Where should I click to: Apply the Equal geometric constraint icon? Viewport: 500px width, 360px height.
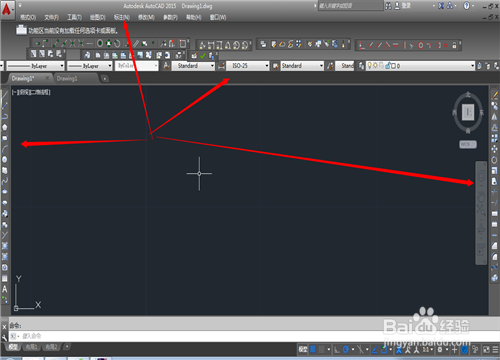pos(445,45)
